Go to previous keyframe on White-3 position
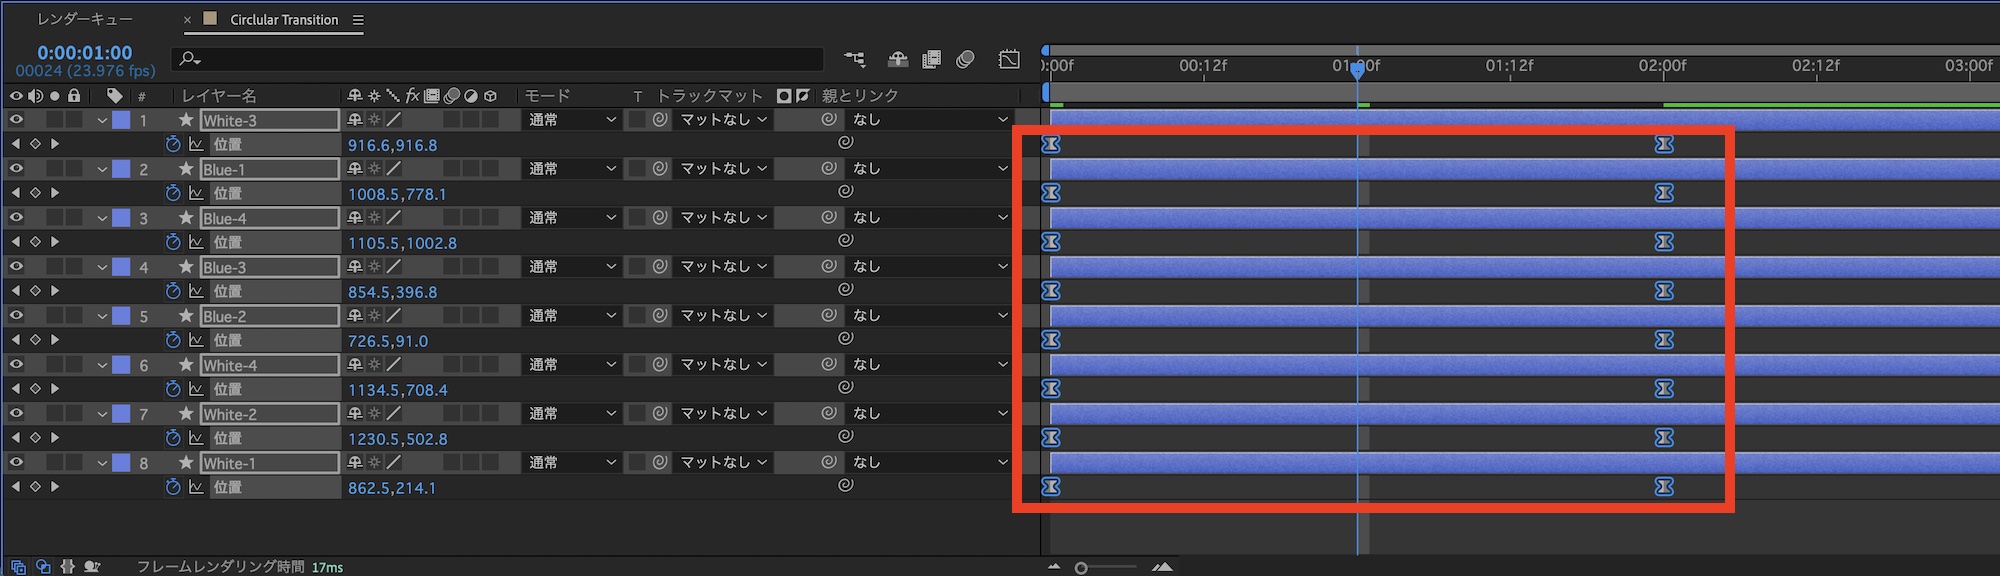The width and height of the screenshot is (2000, 576). [15, 144]
